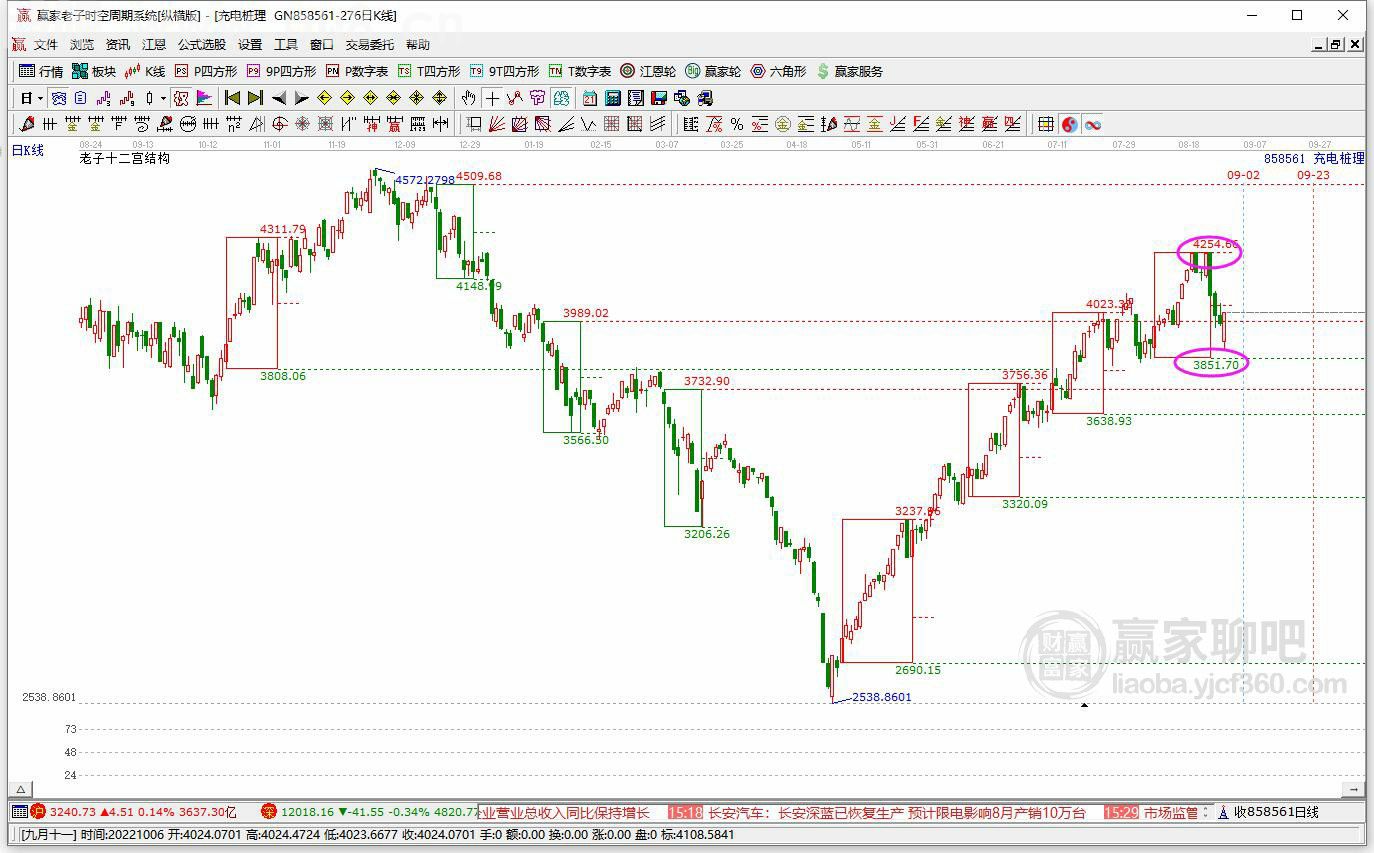Screen dimensions: 1374x853
Task: Click the black left arrow icon
Action: pyautogui.click(x=279, y=98)
